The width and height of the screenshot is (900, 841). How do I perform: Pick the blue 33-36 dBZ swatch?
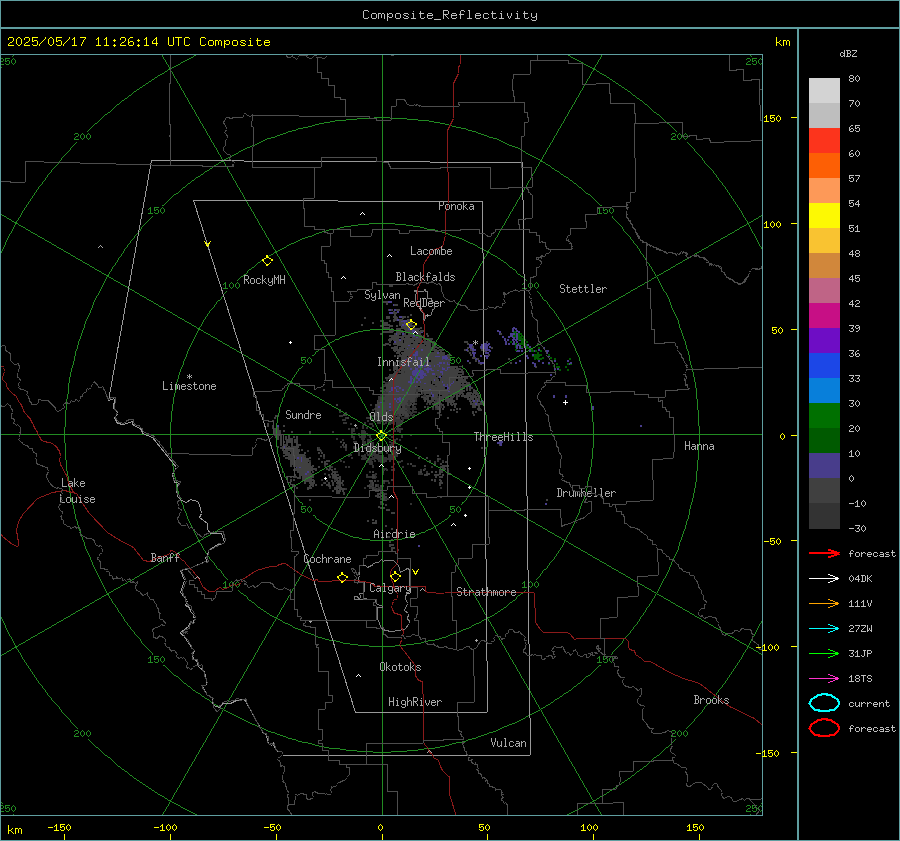[x=824, y=365]
